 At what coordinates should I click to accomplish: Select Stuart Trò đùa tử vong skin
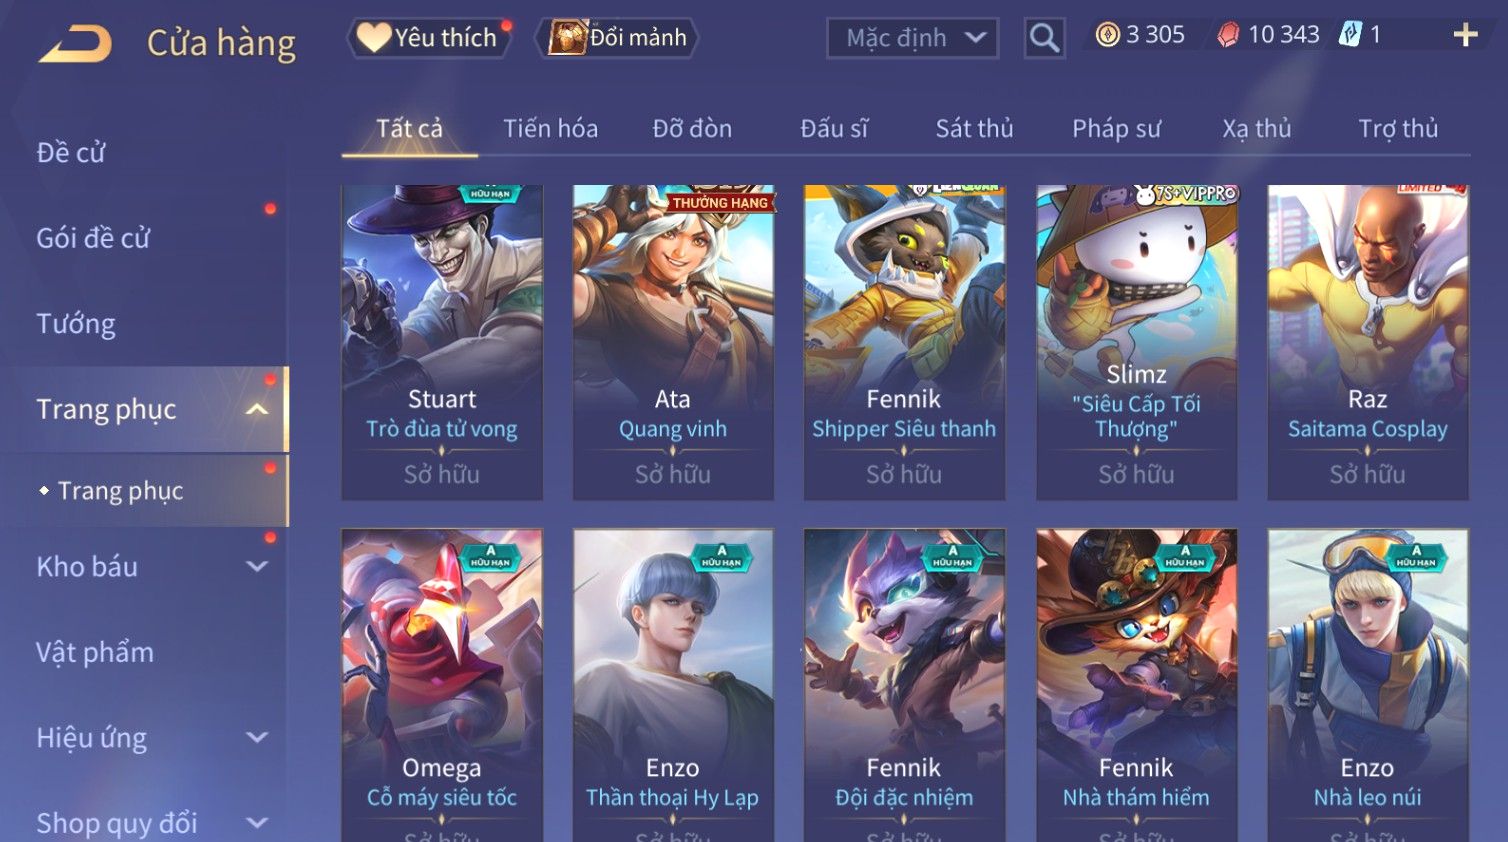click(442, 342)
